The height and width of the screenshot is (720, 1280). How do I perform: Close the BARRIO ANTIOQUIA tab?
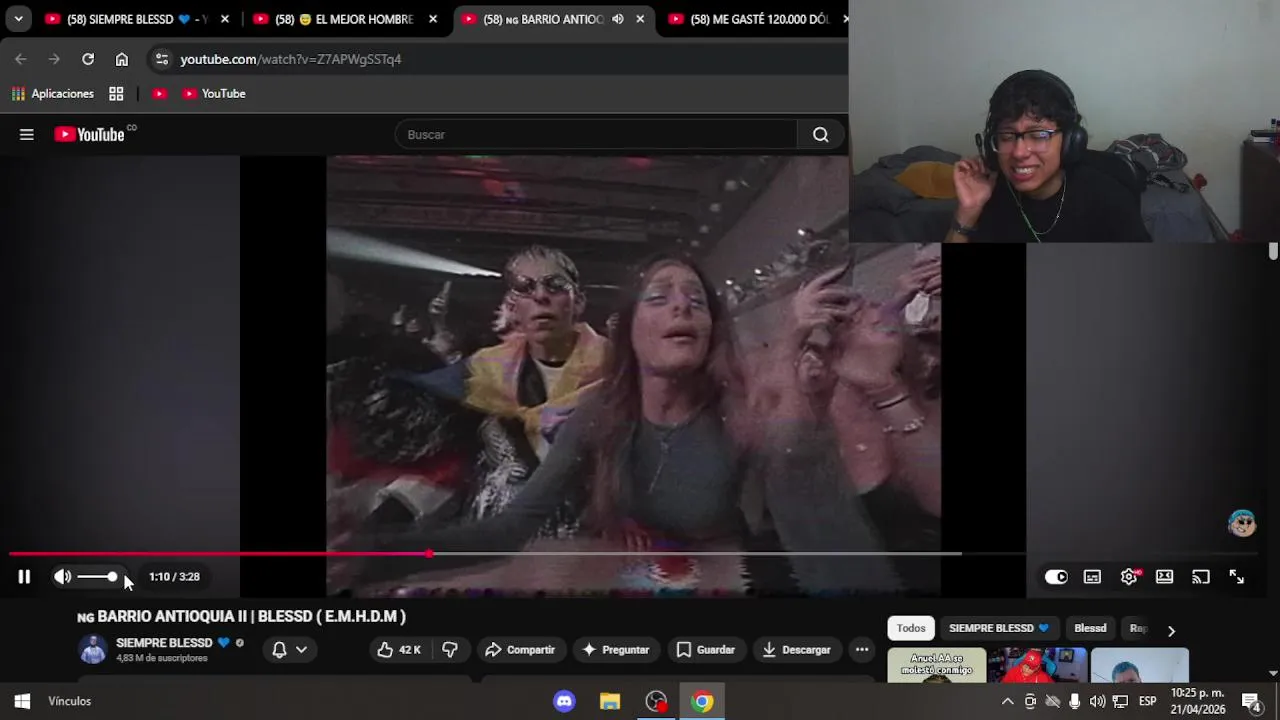[640, 19]
